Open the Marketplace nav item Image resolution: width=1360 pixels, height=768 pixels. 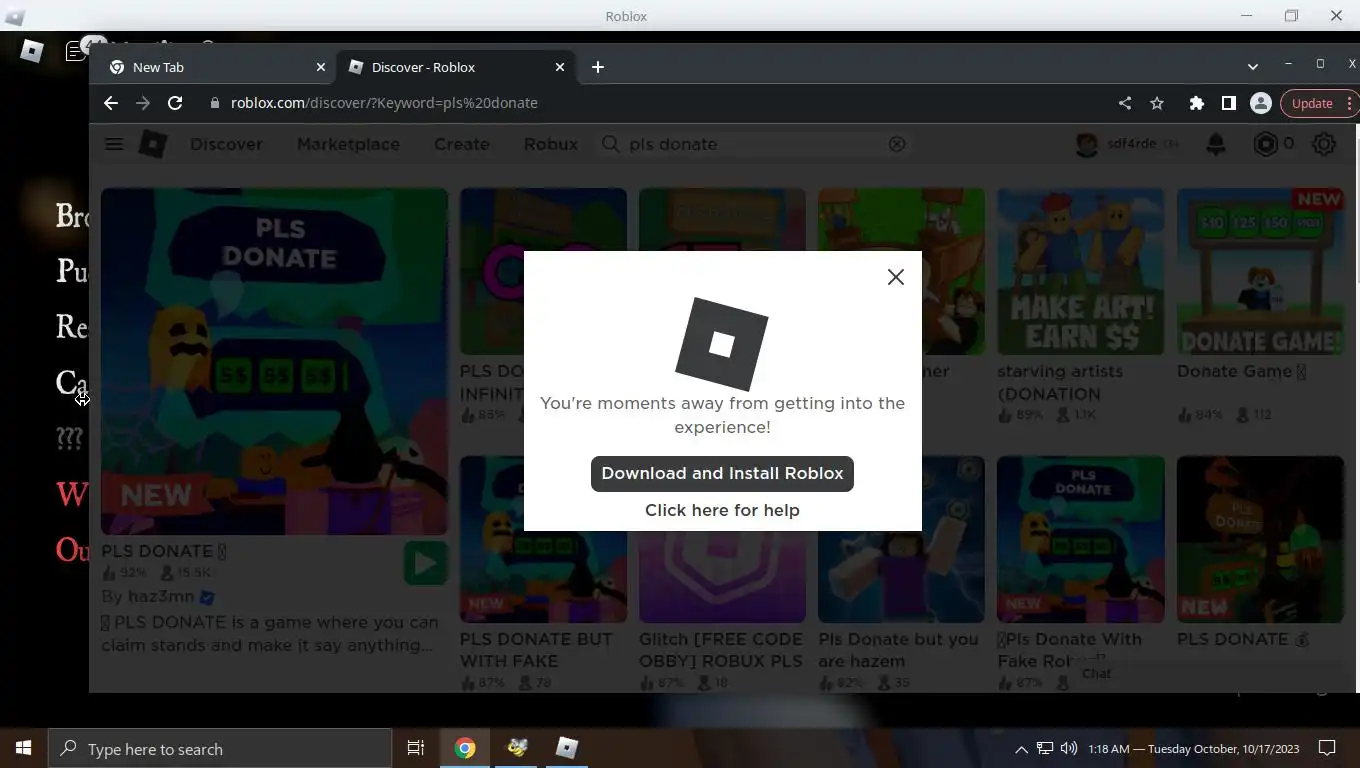pos(348,144)
